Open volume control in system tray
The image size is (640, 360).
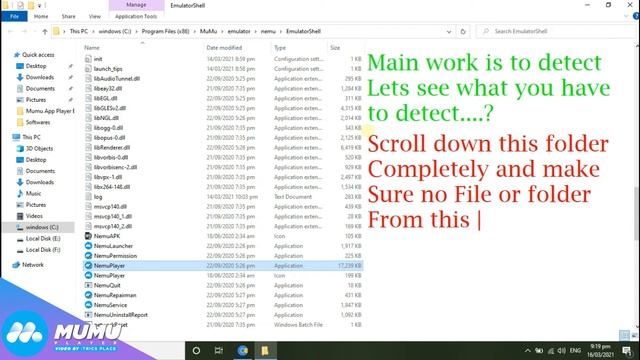click(x=562, y=351)
